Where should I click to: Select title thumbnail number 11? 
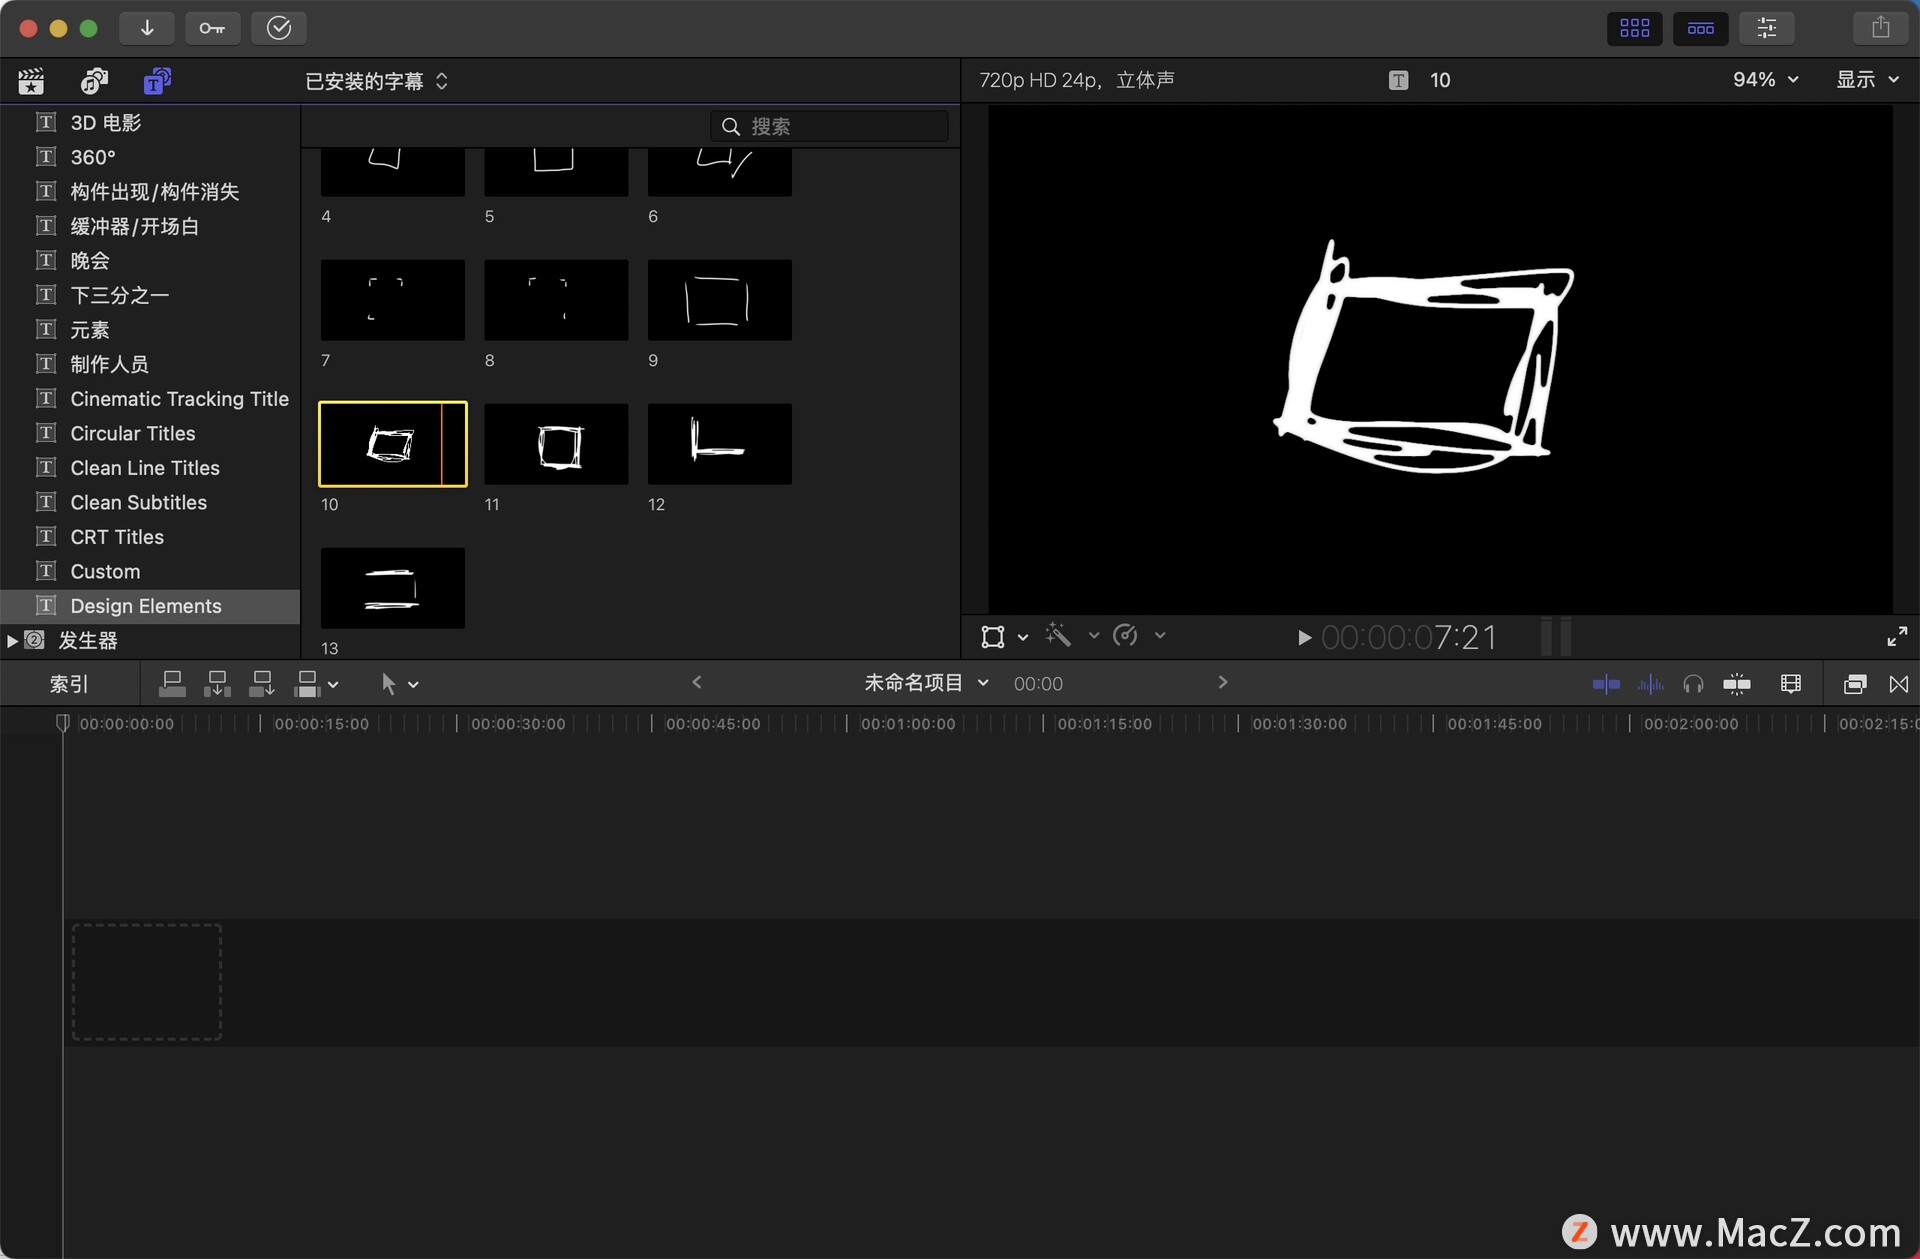556,445
